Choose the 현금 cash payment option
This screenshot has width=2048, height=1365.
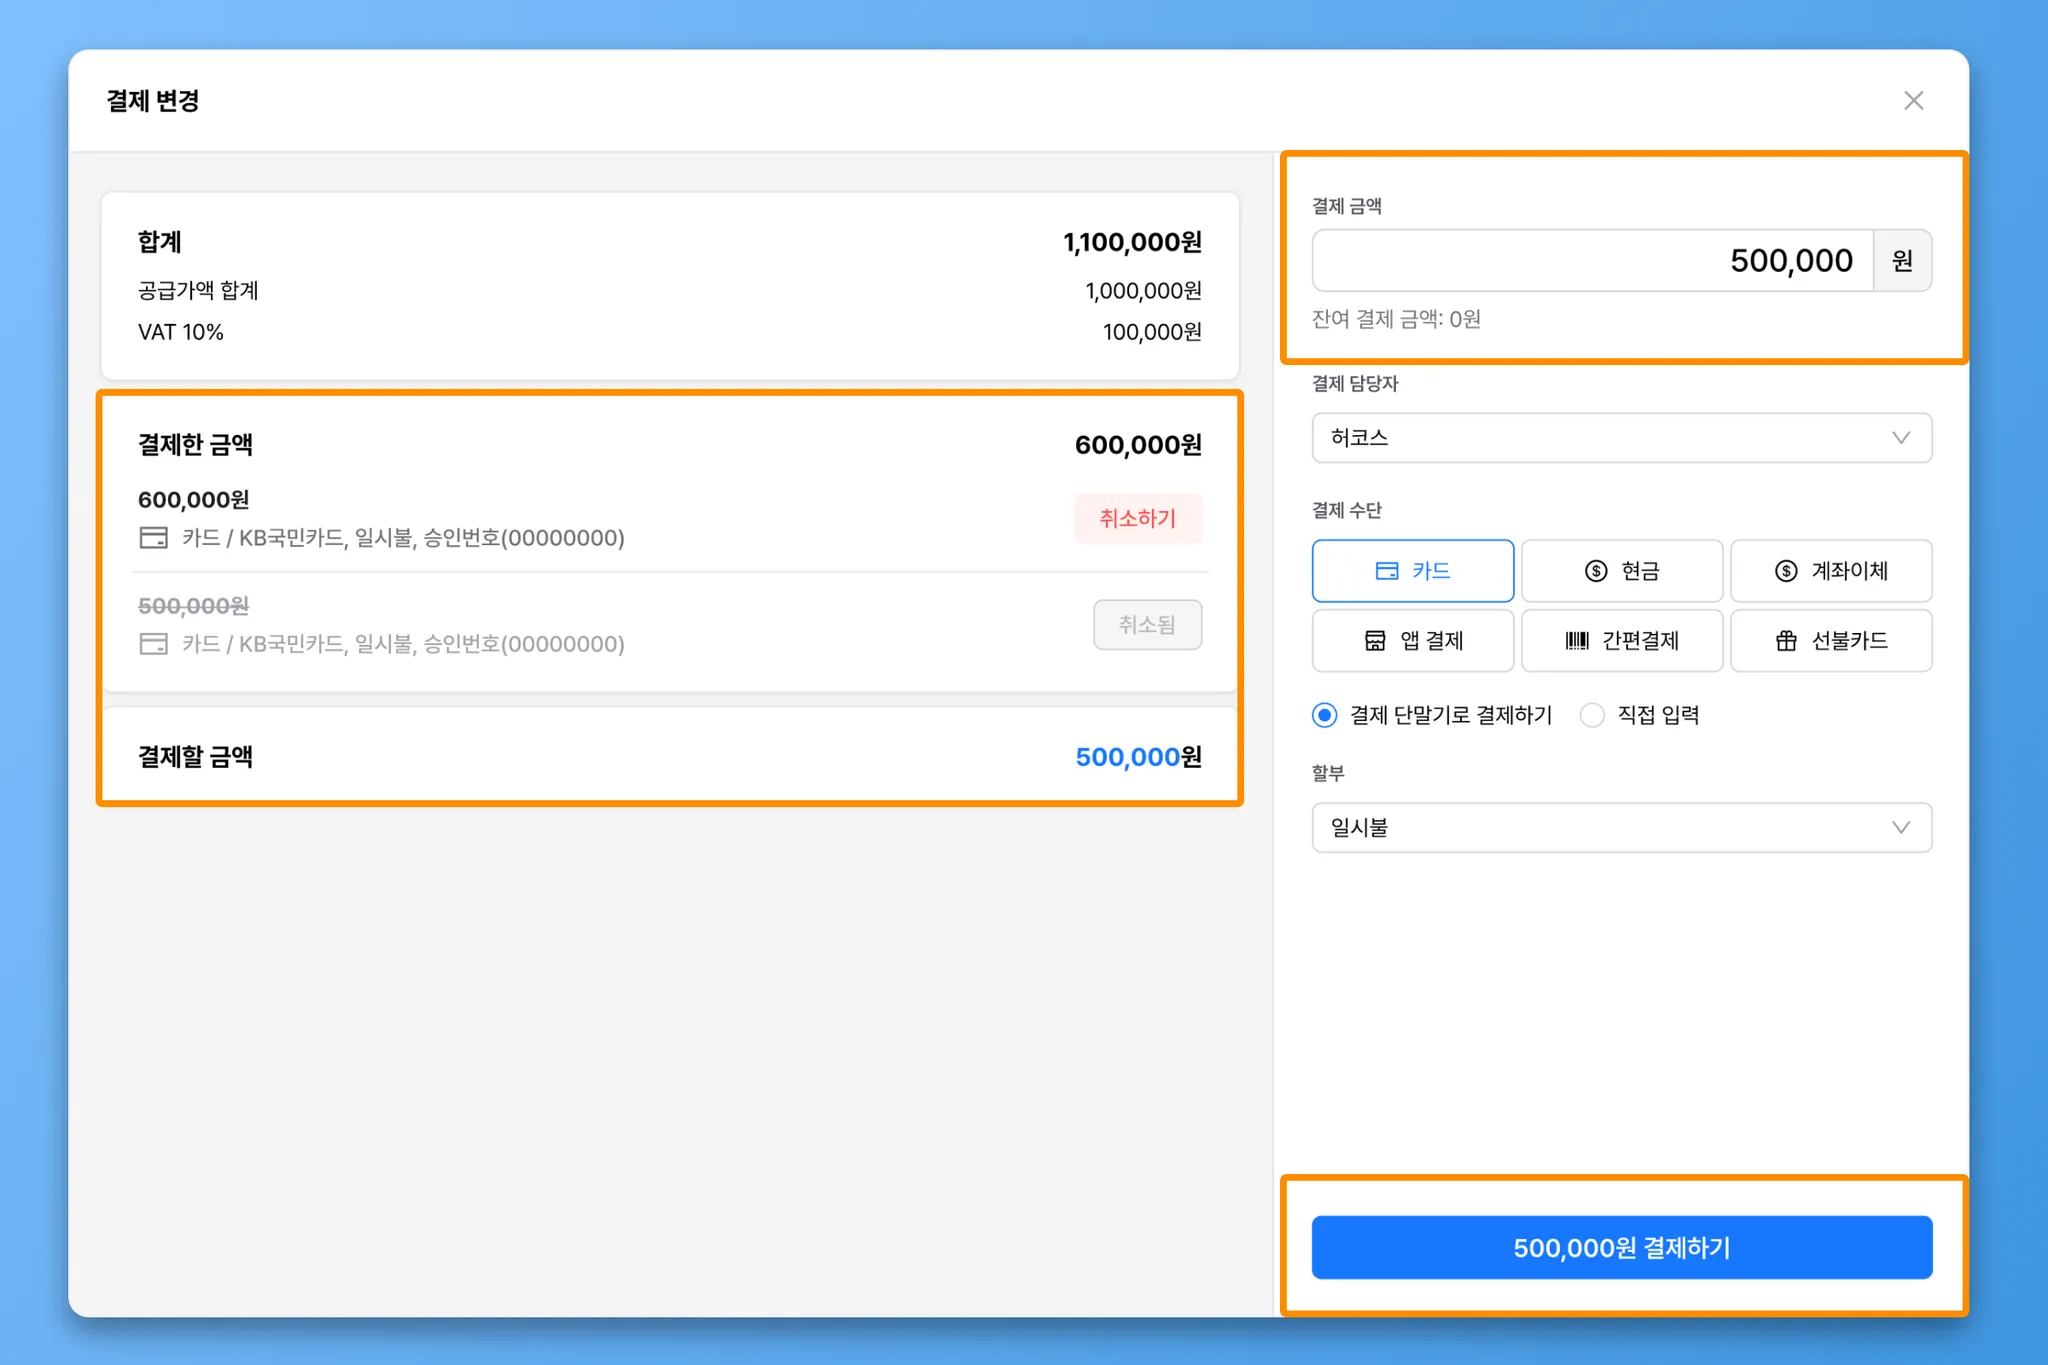pyautogui.click(x=1621, y=571)
